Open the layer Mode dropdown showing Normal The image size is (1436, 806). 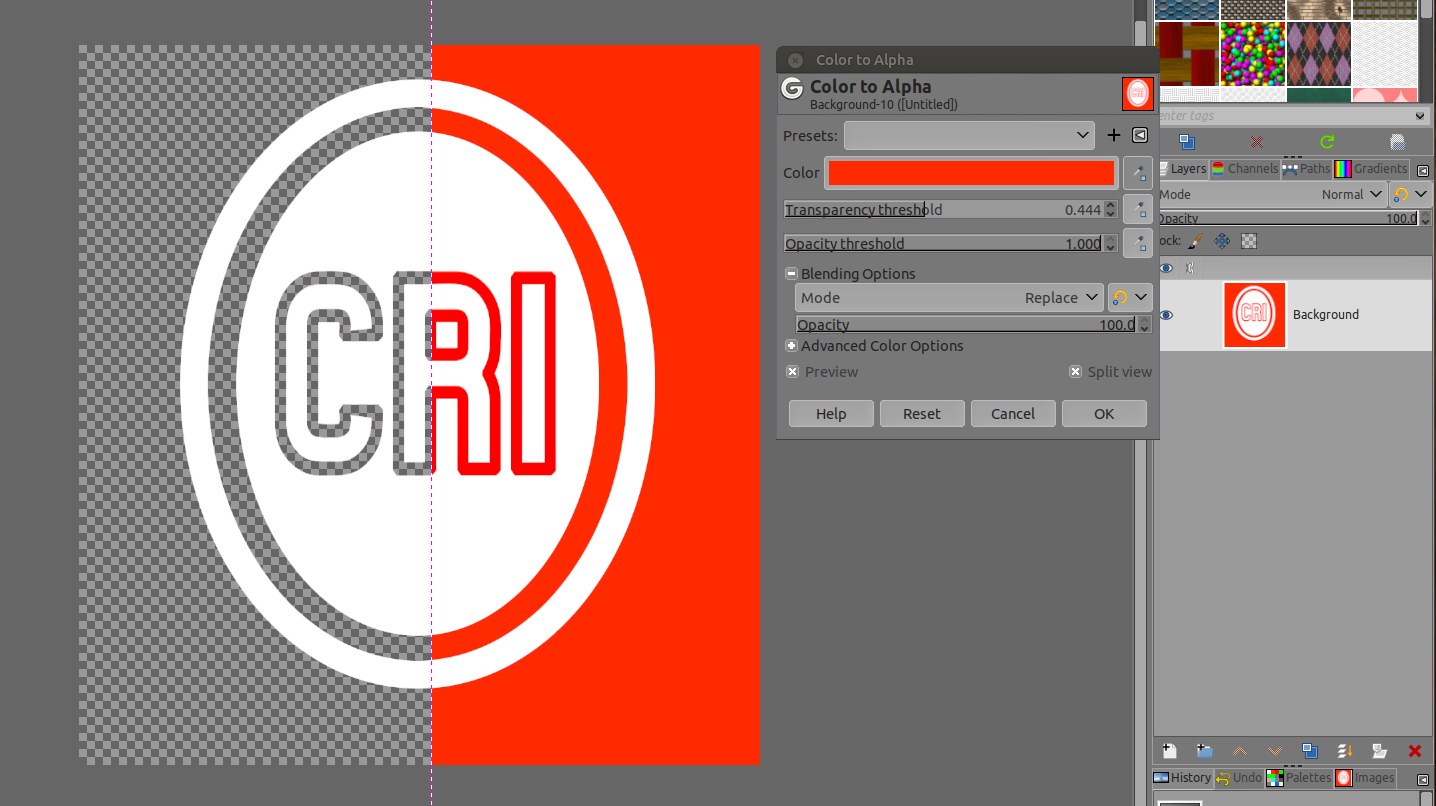tap(1274, 195)
